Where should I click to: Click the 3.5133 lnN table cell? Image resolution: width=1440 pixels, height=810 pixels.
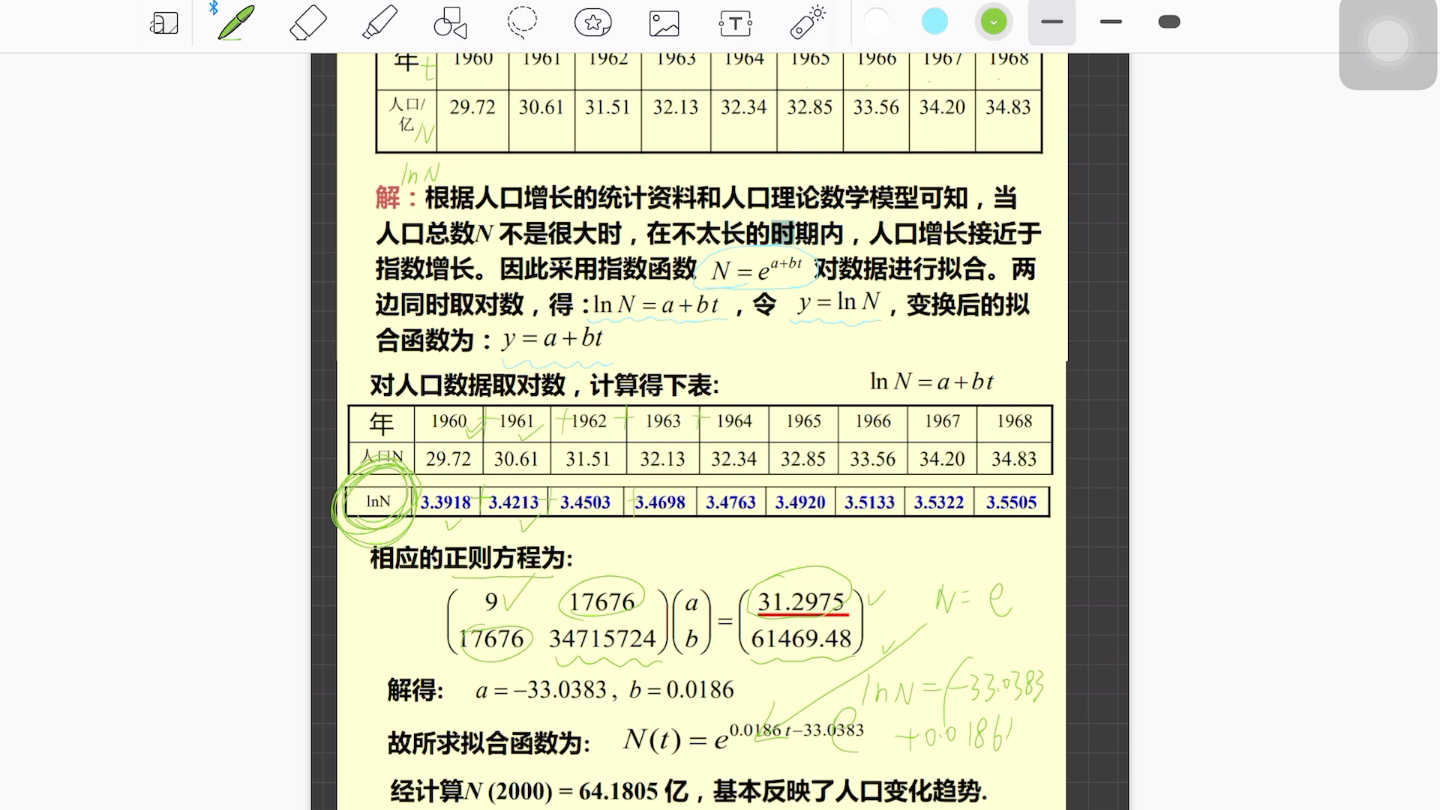point(870,502)
